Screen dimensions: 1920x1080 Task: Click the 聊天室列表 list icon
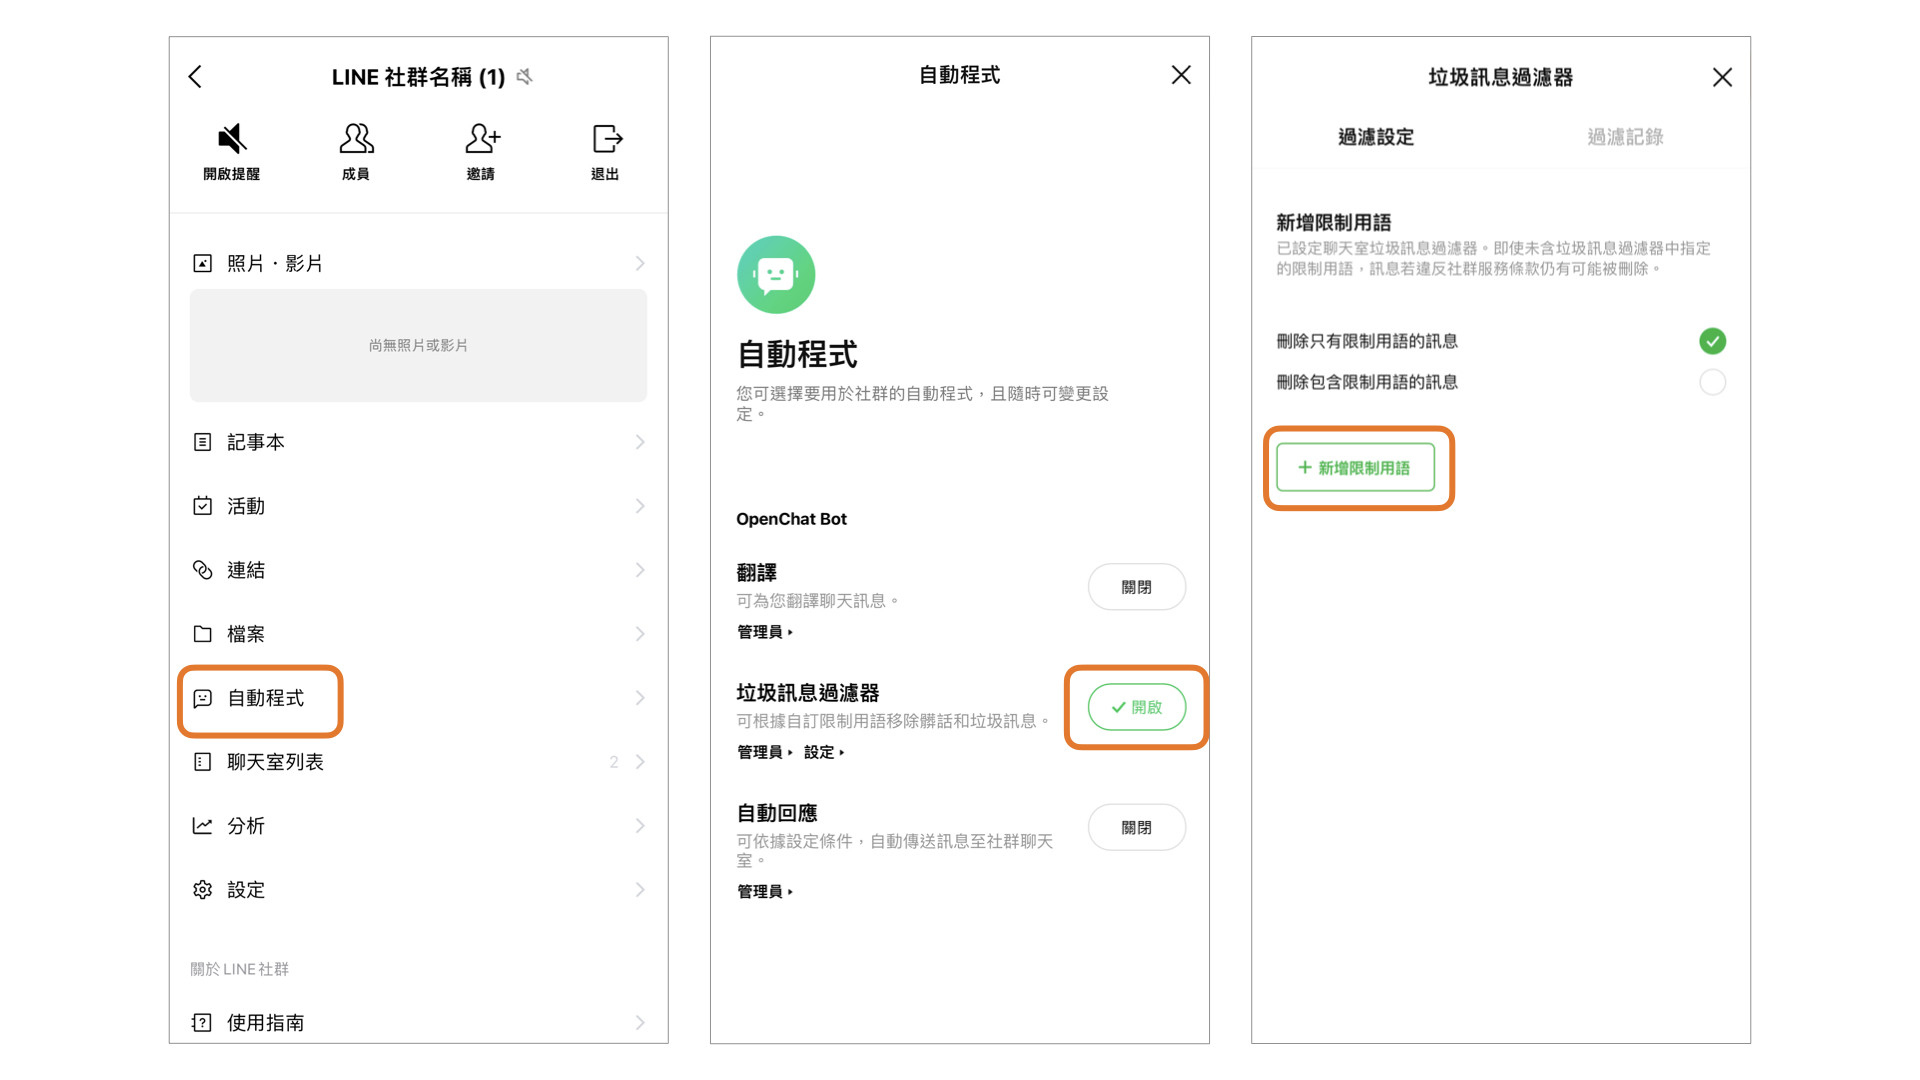[202, 762]
